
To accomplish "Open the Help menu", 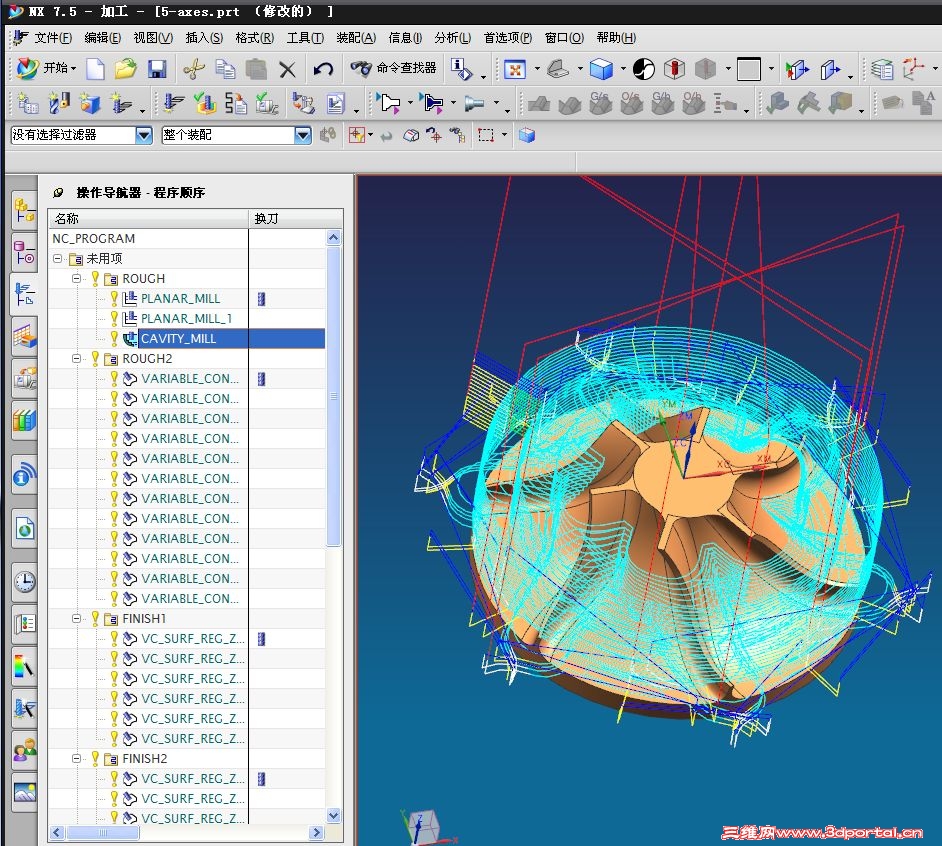I will pyautogui.click(x=616, y=38).
